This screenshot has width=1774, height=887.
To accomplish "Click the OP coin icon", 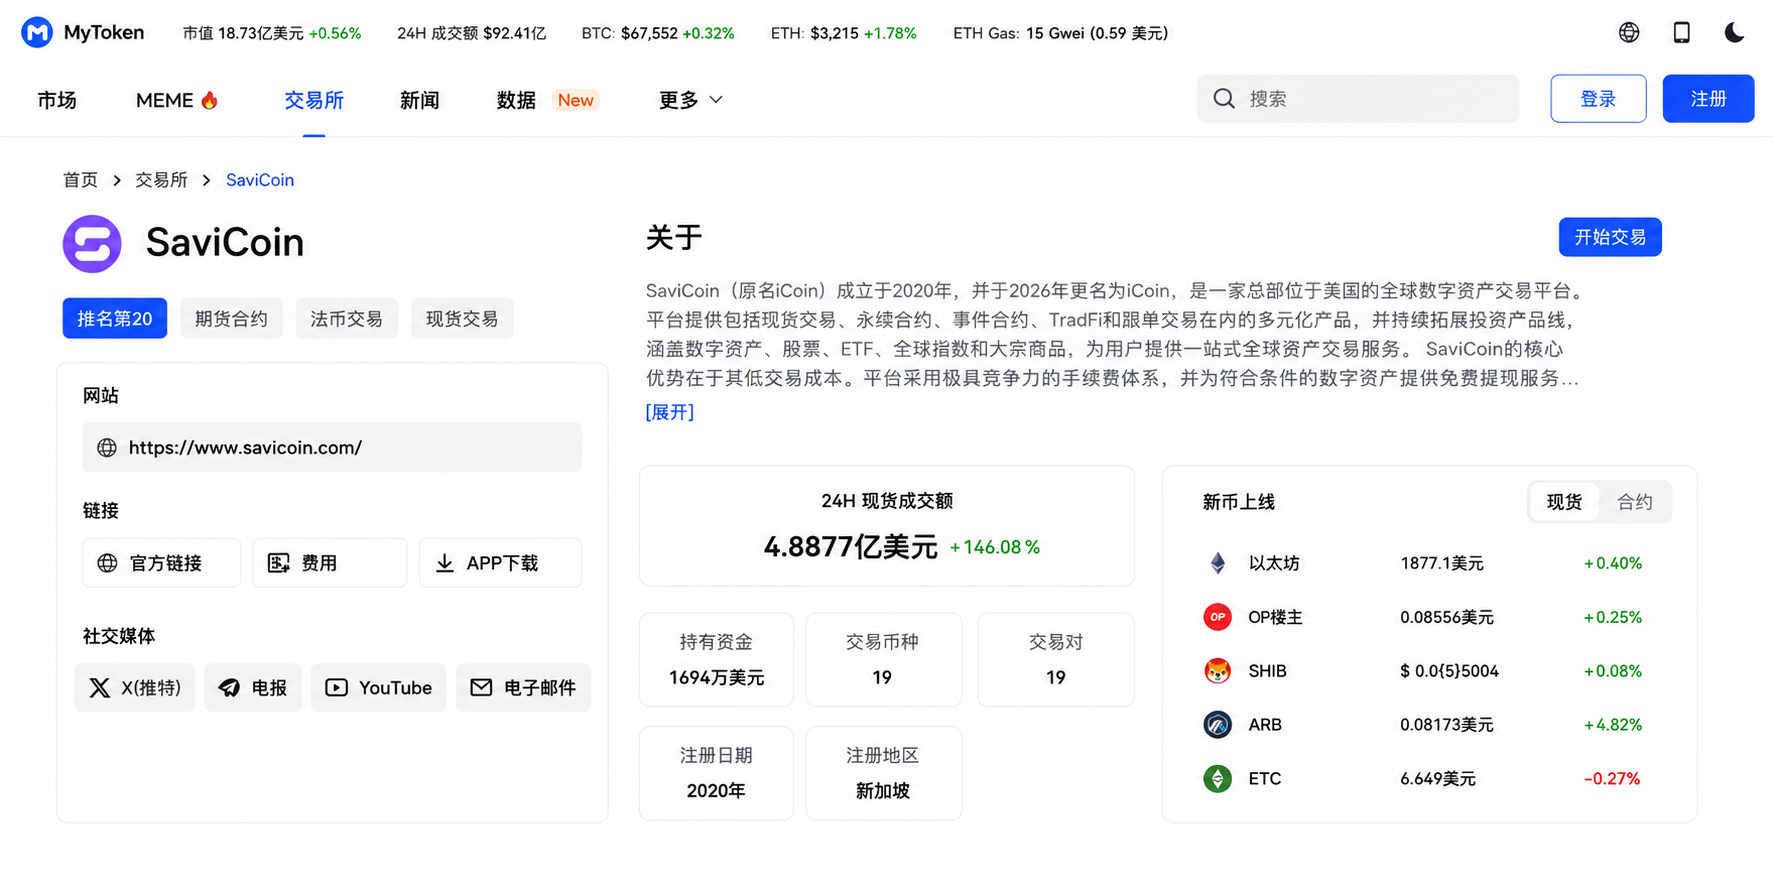I will 1217,617.
